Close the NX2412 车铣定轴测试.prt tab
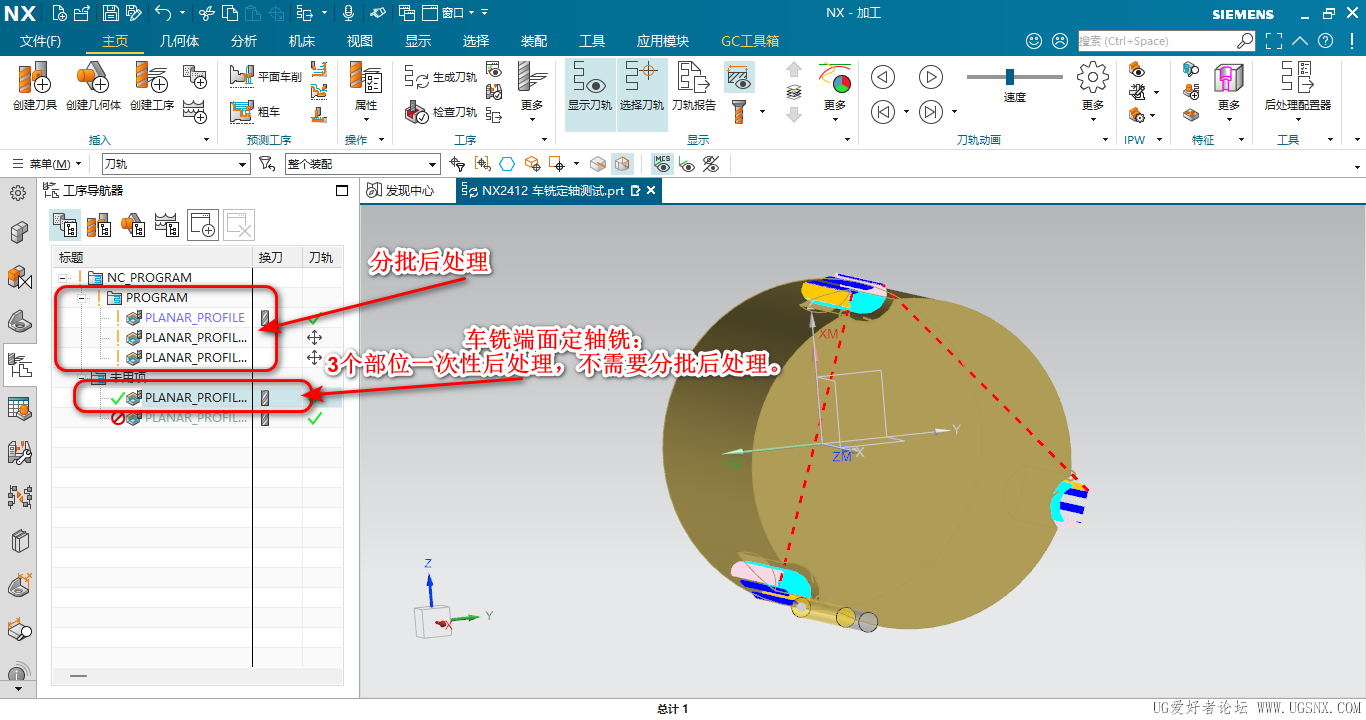 pos(651,190)
